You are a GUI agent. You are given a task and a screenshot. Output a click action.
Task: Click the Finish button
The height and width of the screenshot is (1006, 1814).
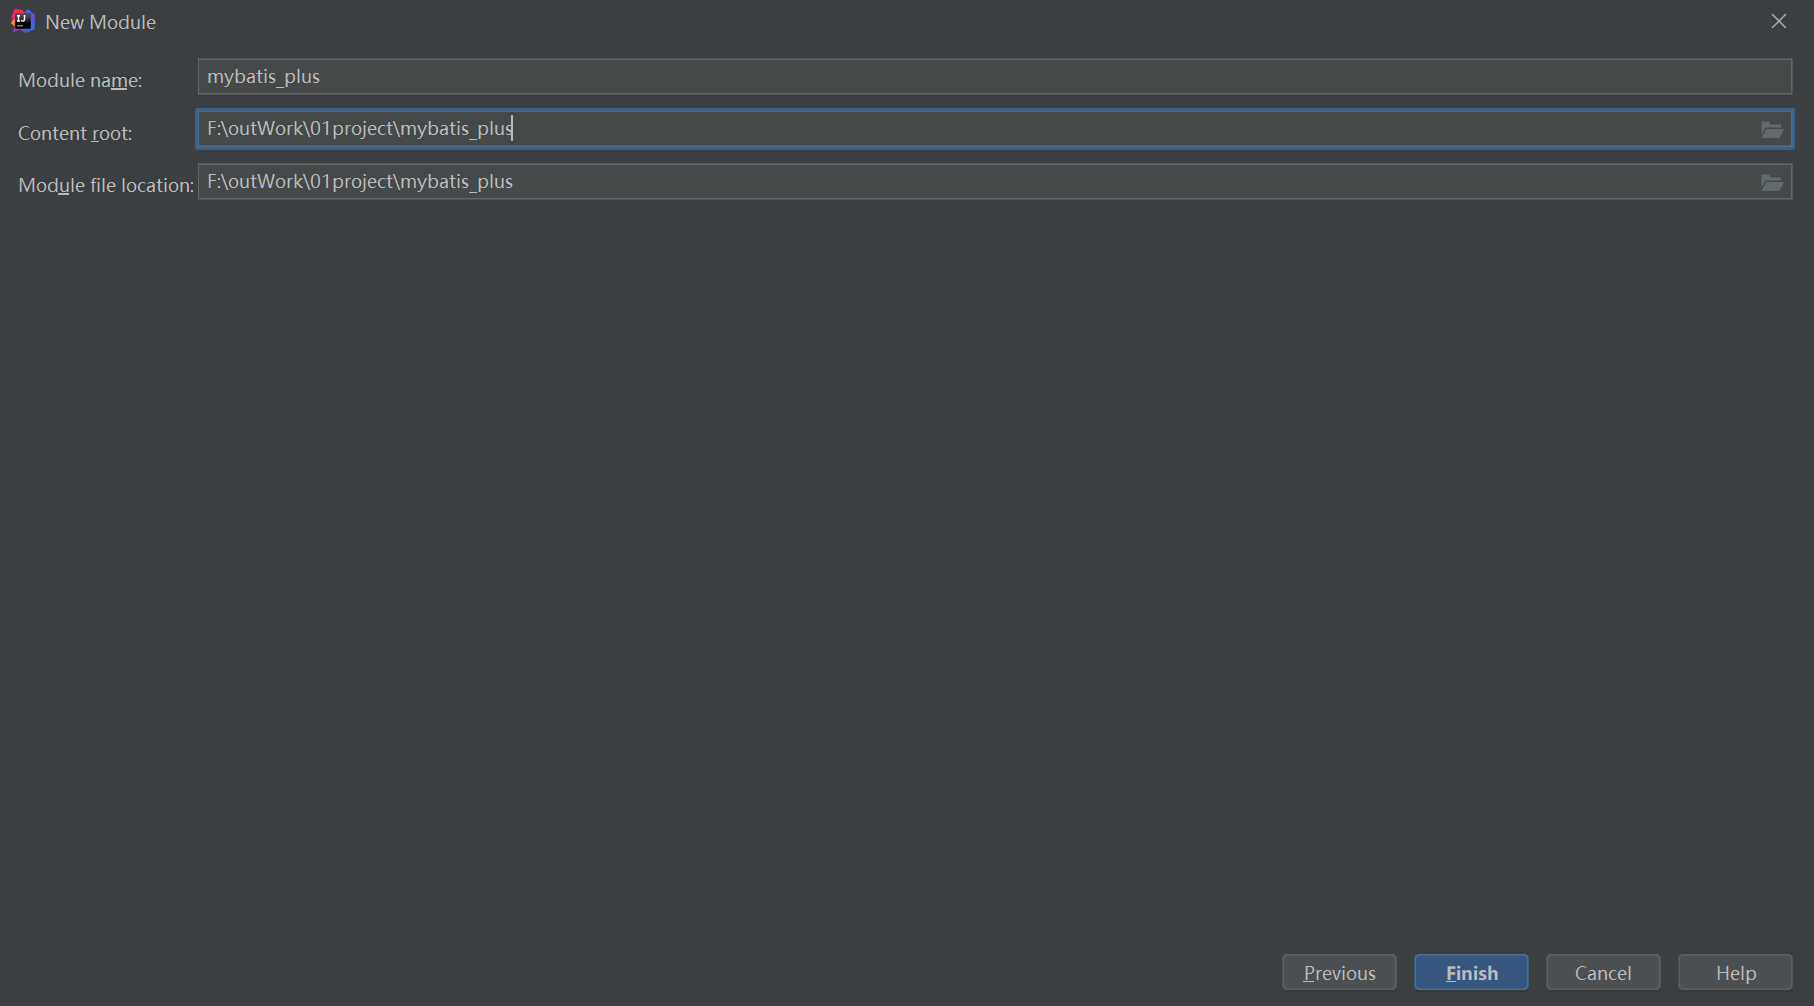pyautogui.click(x=1471, y=972)
